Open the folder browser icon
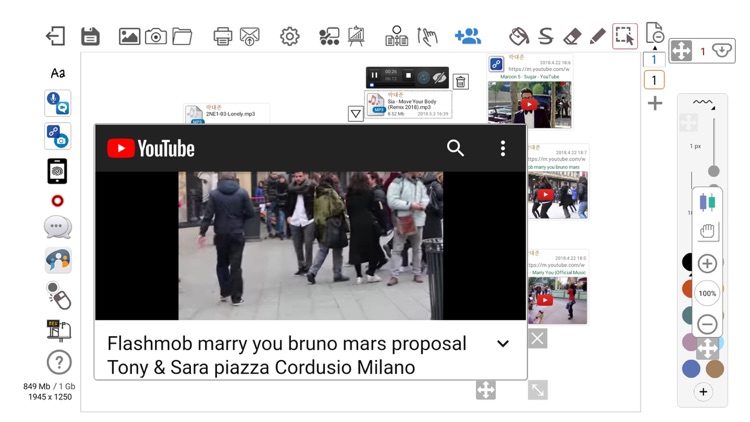Image resolution: width=750 pixels, height=422 pixels. pos(182,36)
